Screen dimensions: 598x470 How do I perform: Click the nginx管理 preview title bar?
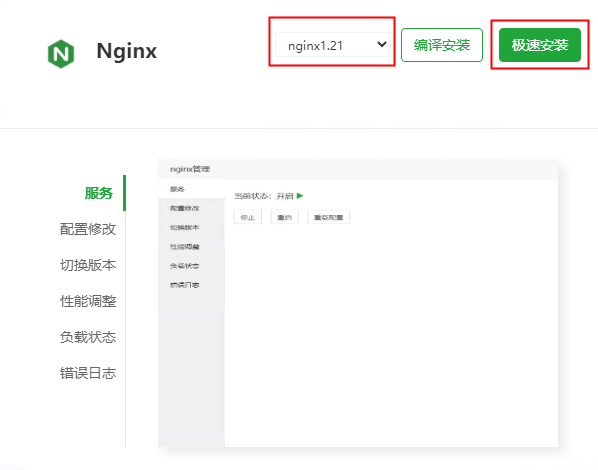tap(358, 169)
